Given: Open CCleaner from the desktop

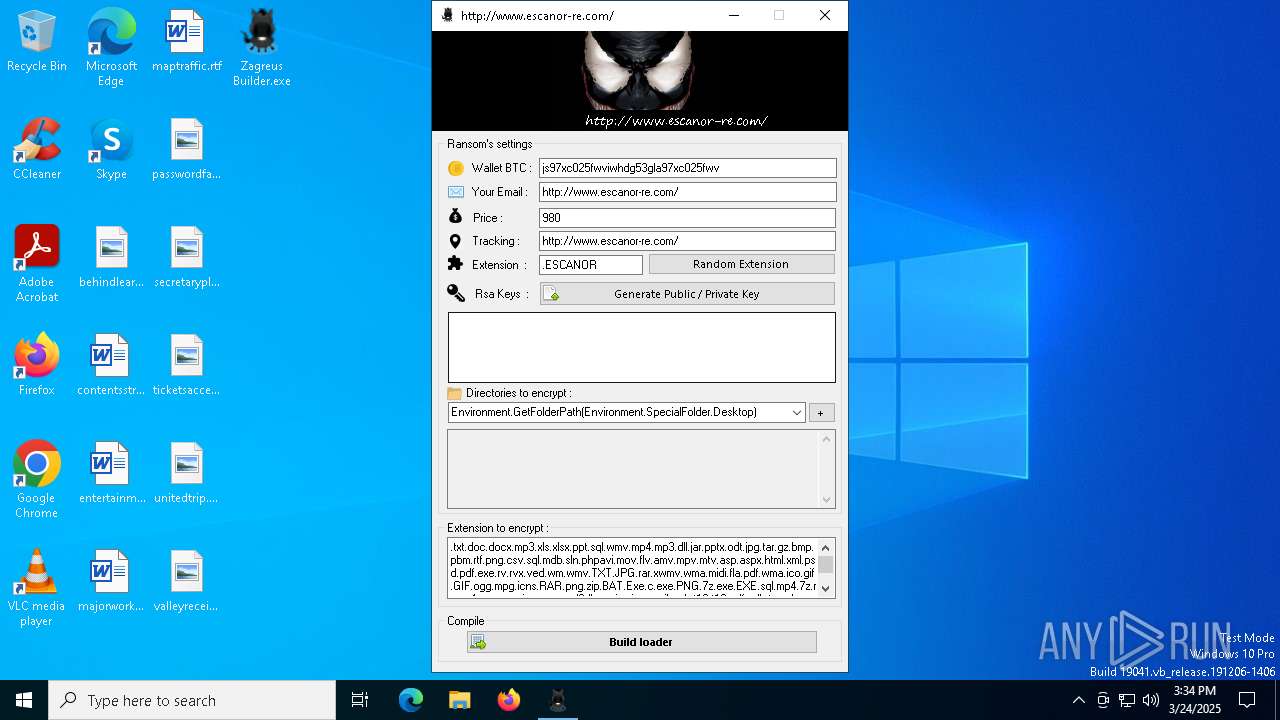Looking at the screenshot, I should pos(37,149).
